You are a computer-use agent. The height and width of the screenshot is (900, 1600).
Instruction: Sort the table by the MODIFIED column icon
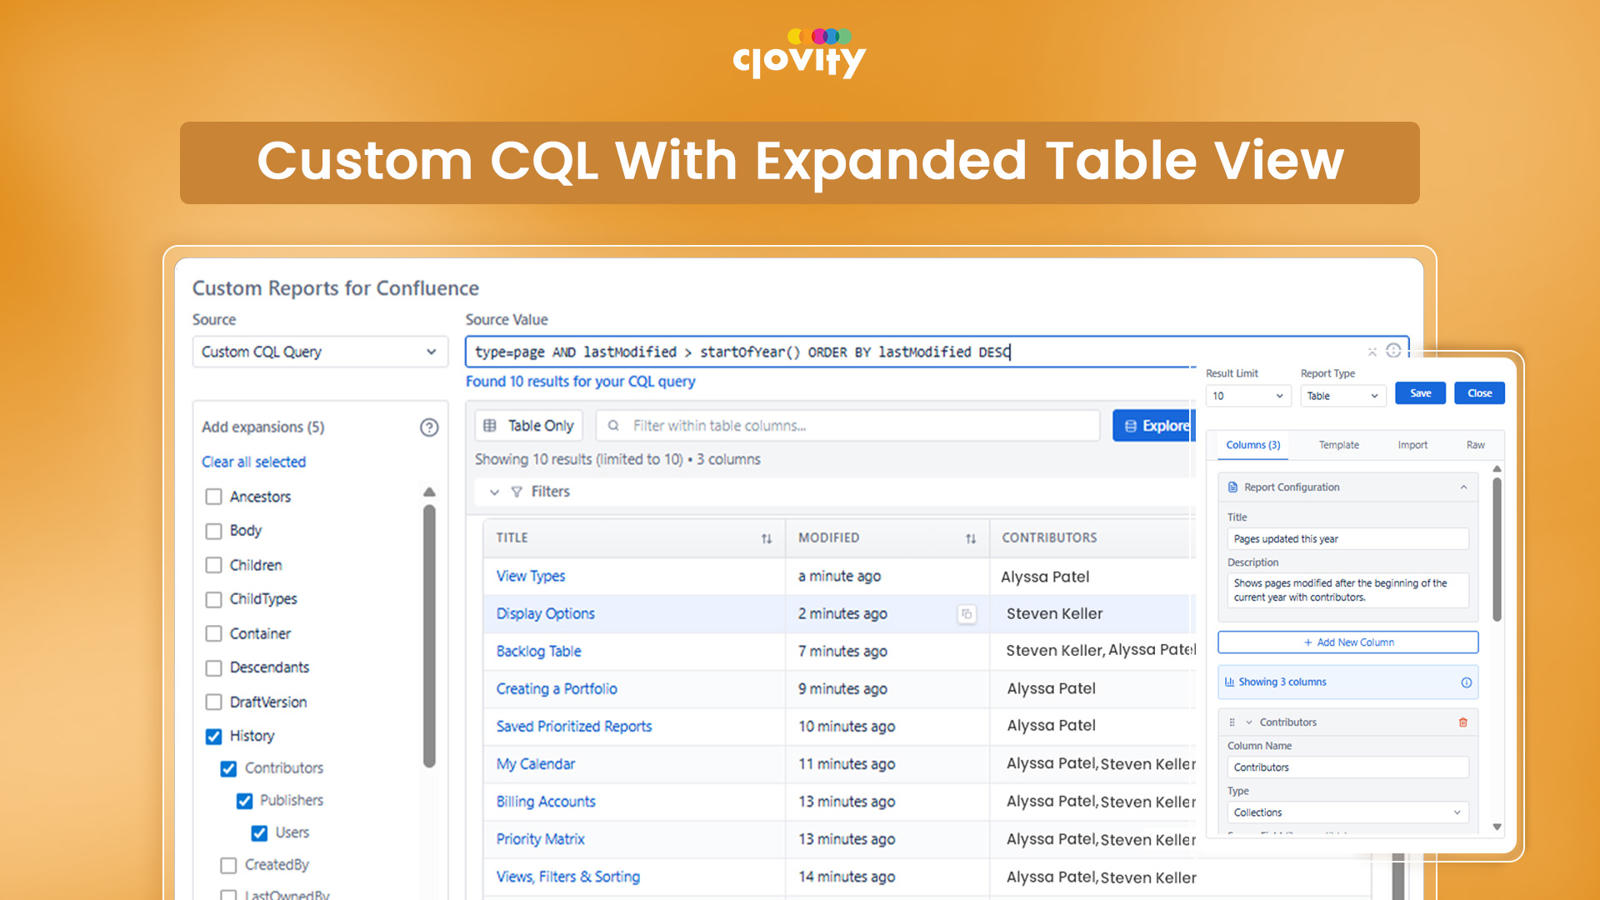(971, 538)
